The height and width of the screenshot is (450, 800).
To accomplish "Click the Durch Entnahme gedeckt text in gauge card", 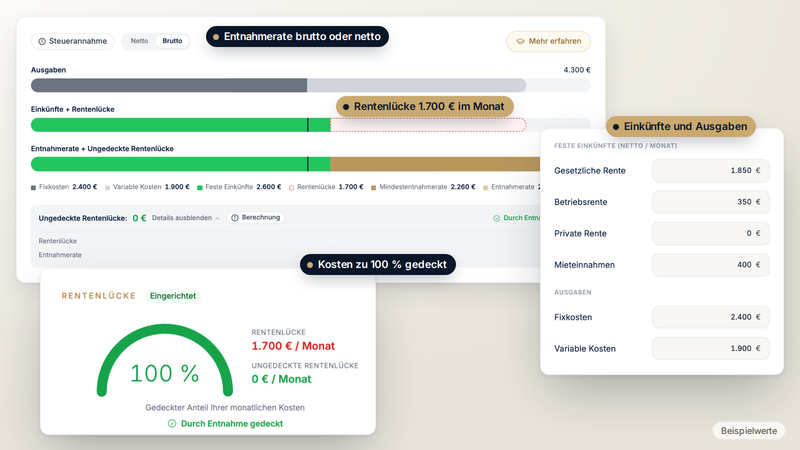I will point(232,423).
